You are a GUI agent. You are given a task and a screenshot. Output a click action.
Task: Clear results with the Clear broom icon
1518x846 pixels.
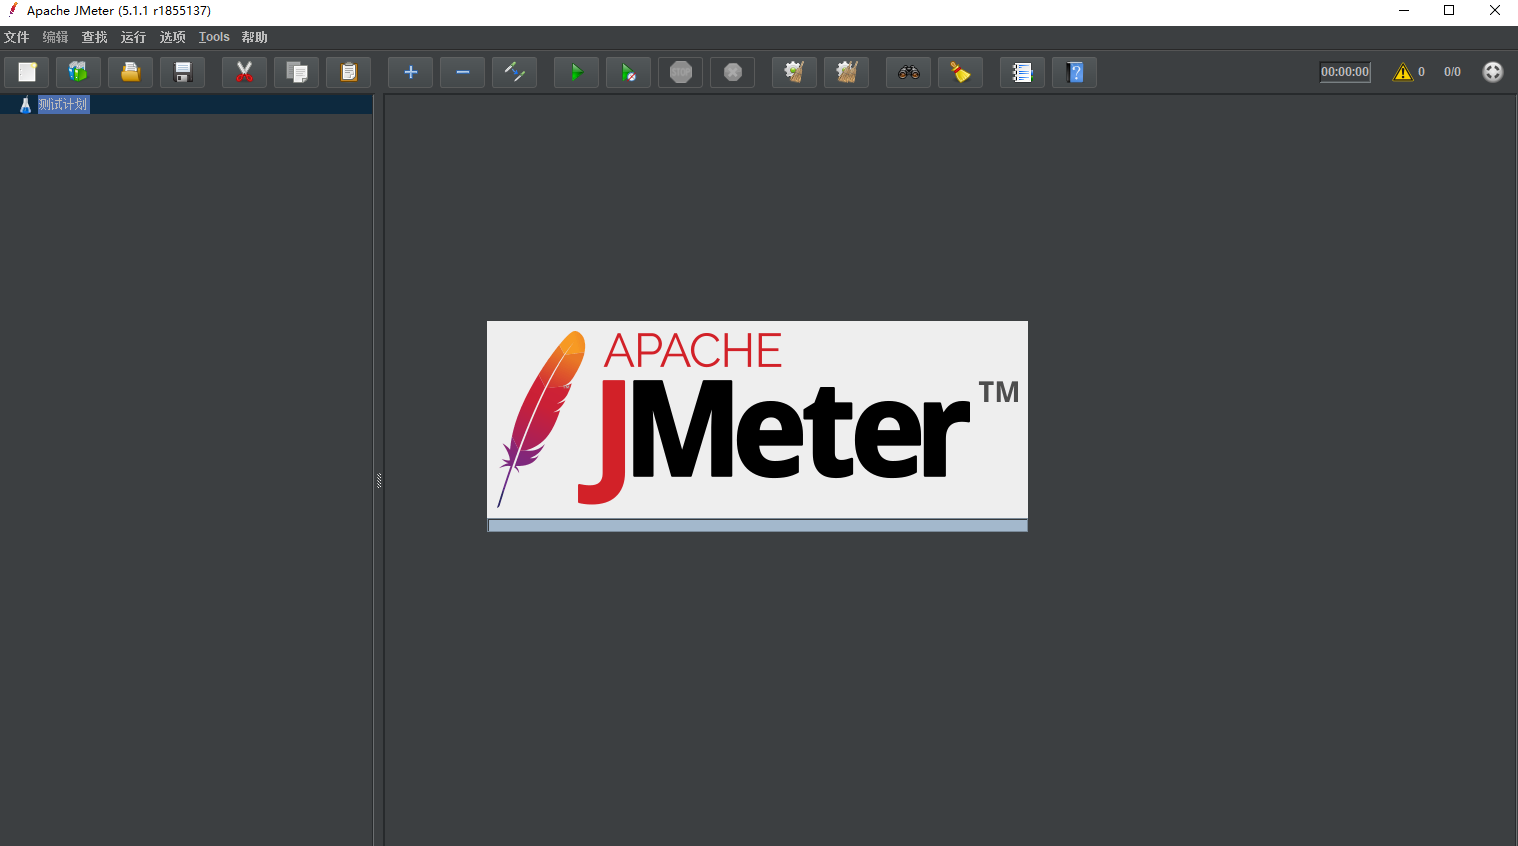coord(794,72)
